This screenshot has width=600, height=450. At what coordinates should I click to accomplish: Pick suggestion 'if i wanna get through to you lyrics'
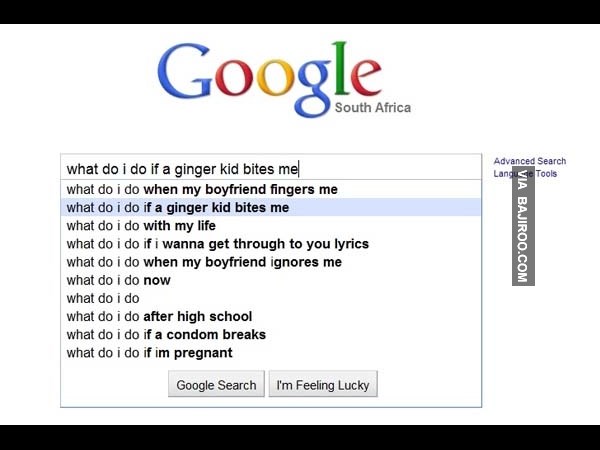pyautogui.click(x=271, y=244)
